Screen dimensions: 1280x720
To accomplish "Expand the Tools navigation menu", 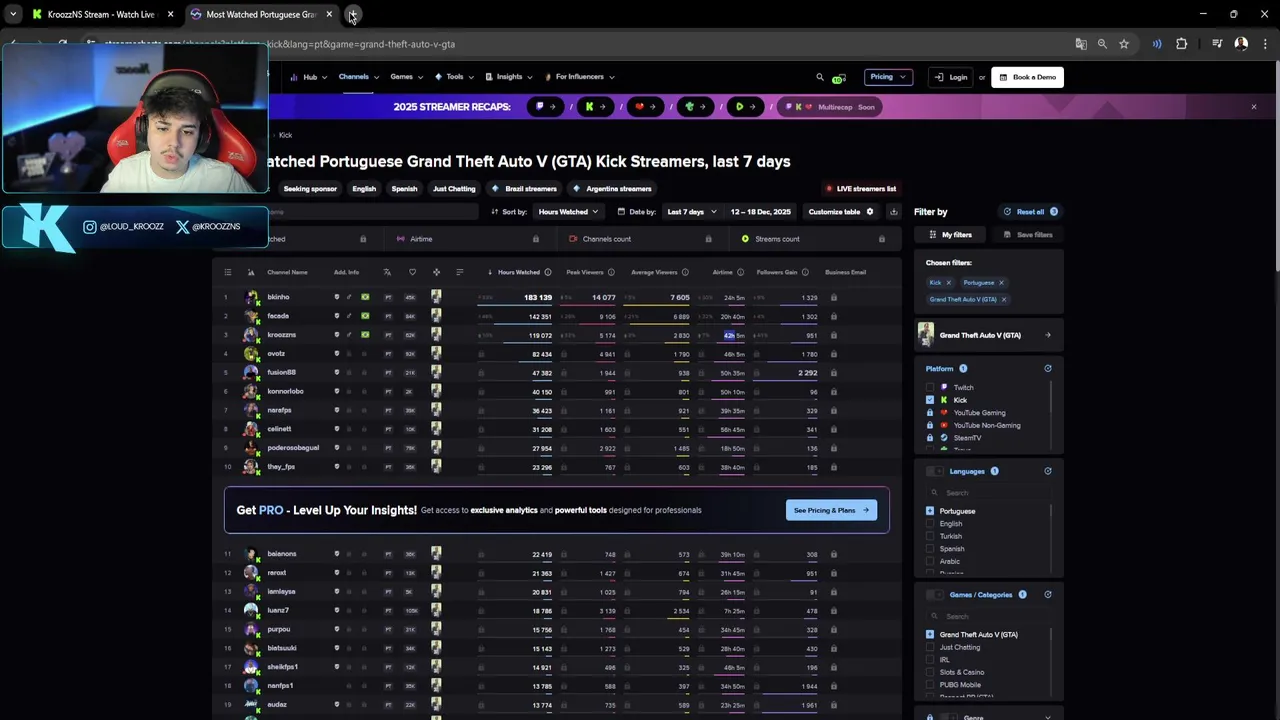I will tap(454, 77).
